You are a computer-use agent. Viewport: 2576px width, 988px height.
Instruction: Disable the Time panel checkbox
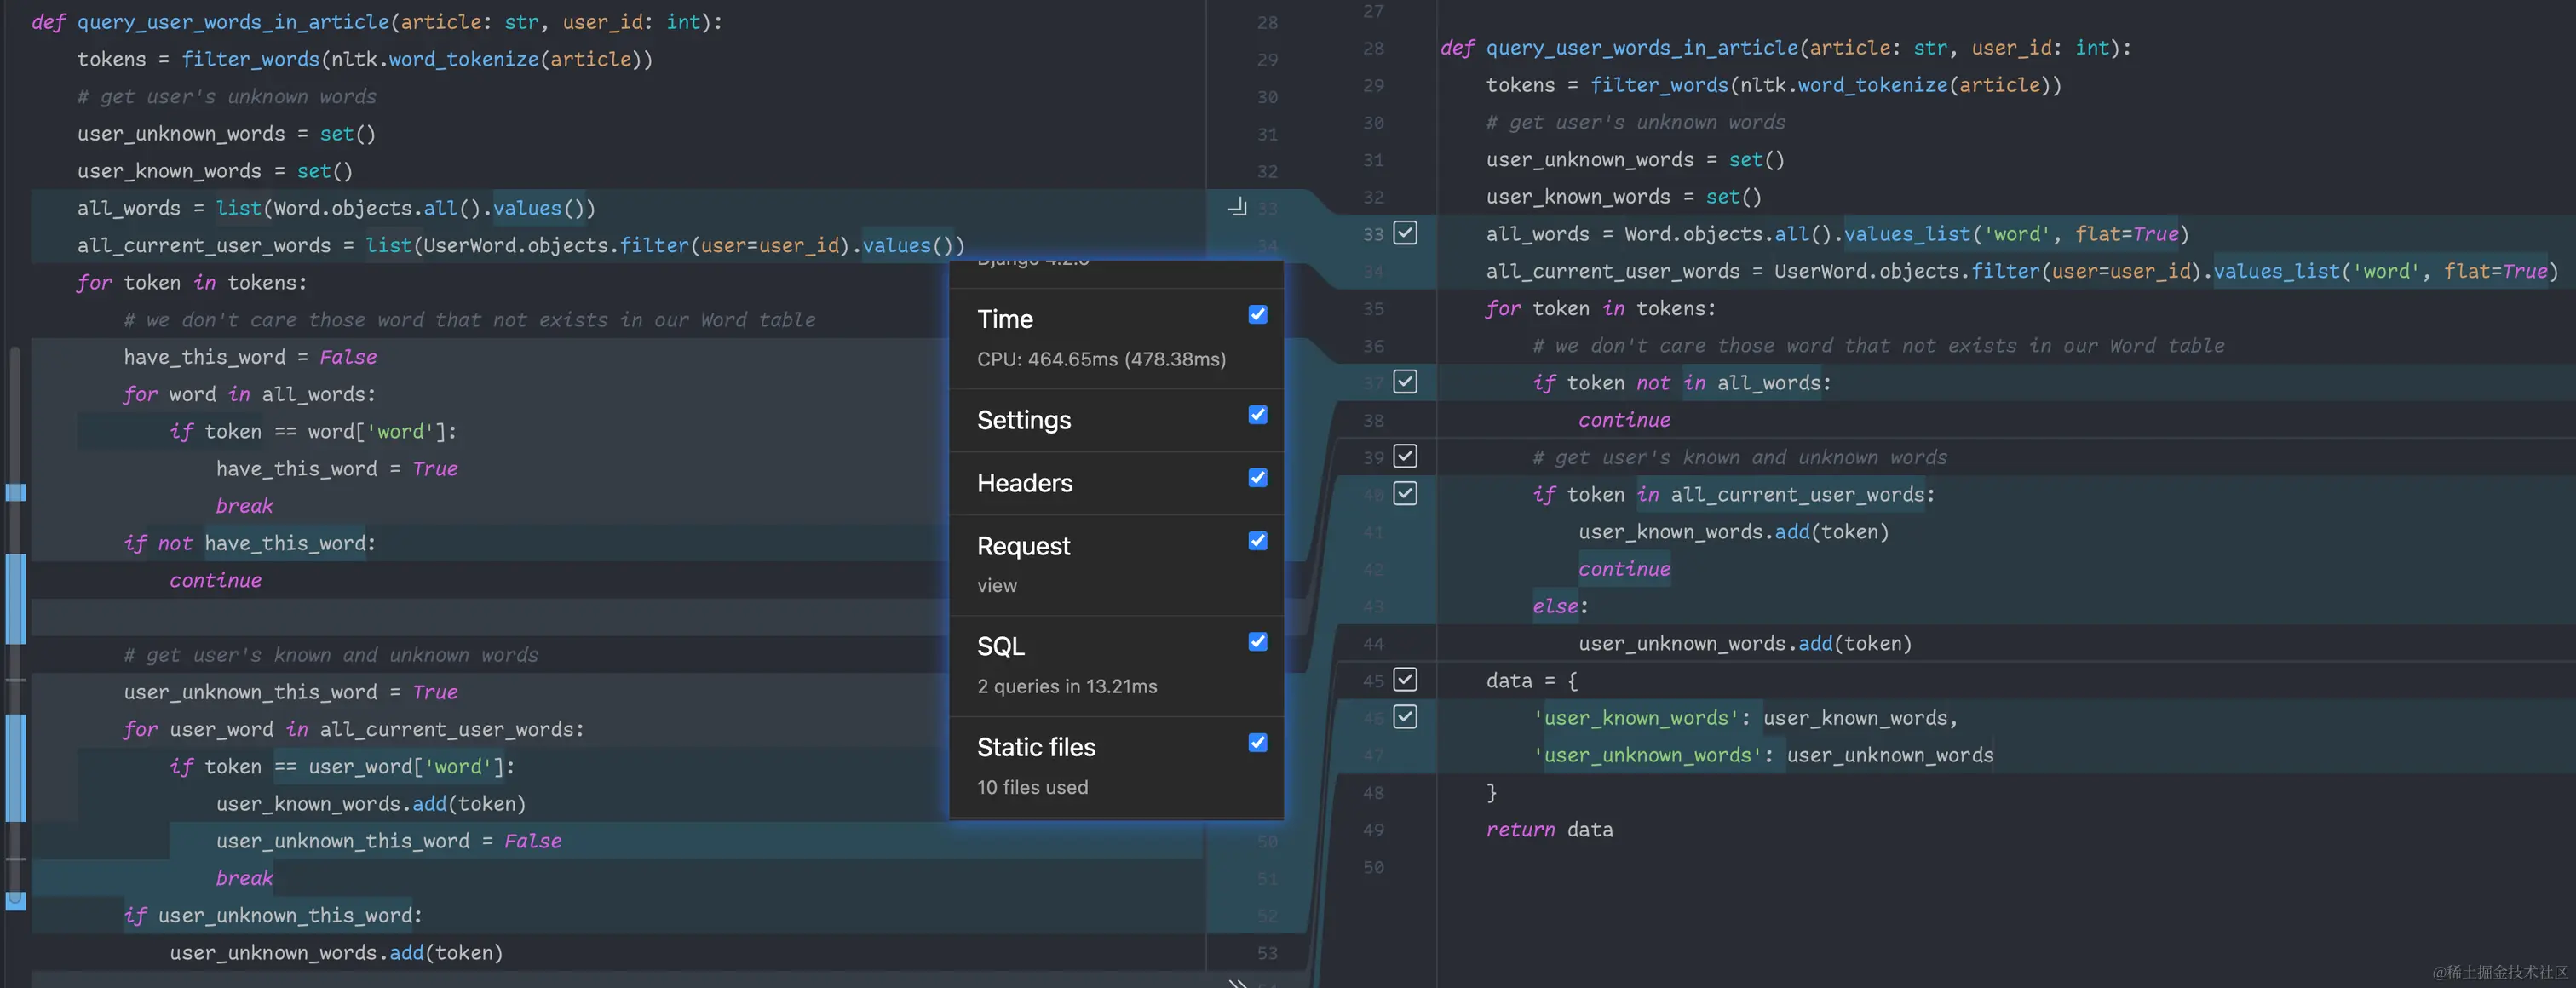coord(1258,315)
